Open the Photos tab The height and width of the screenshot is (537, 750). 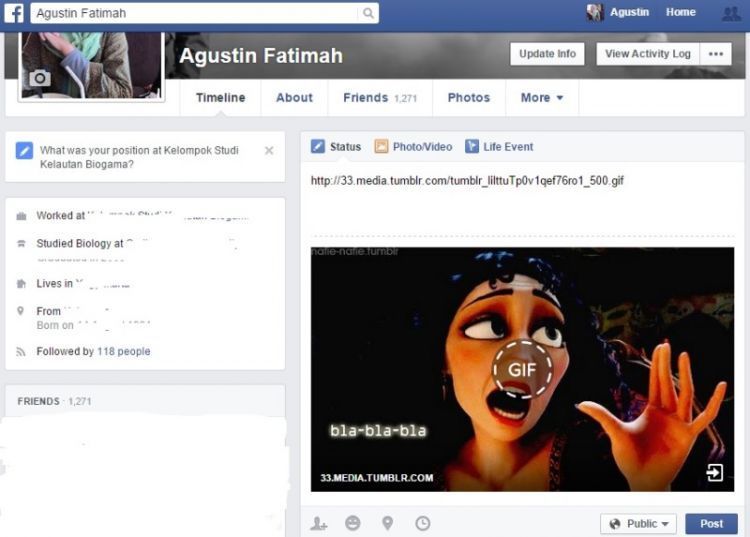pyautogui.click(x=469, y=98)
